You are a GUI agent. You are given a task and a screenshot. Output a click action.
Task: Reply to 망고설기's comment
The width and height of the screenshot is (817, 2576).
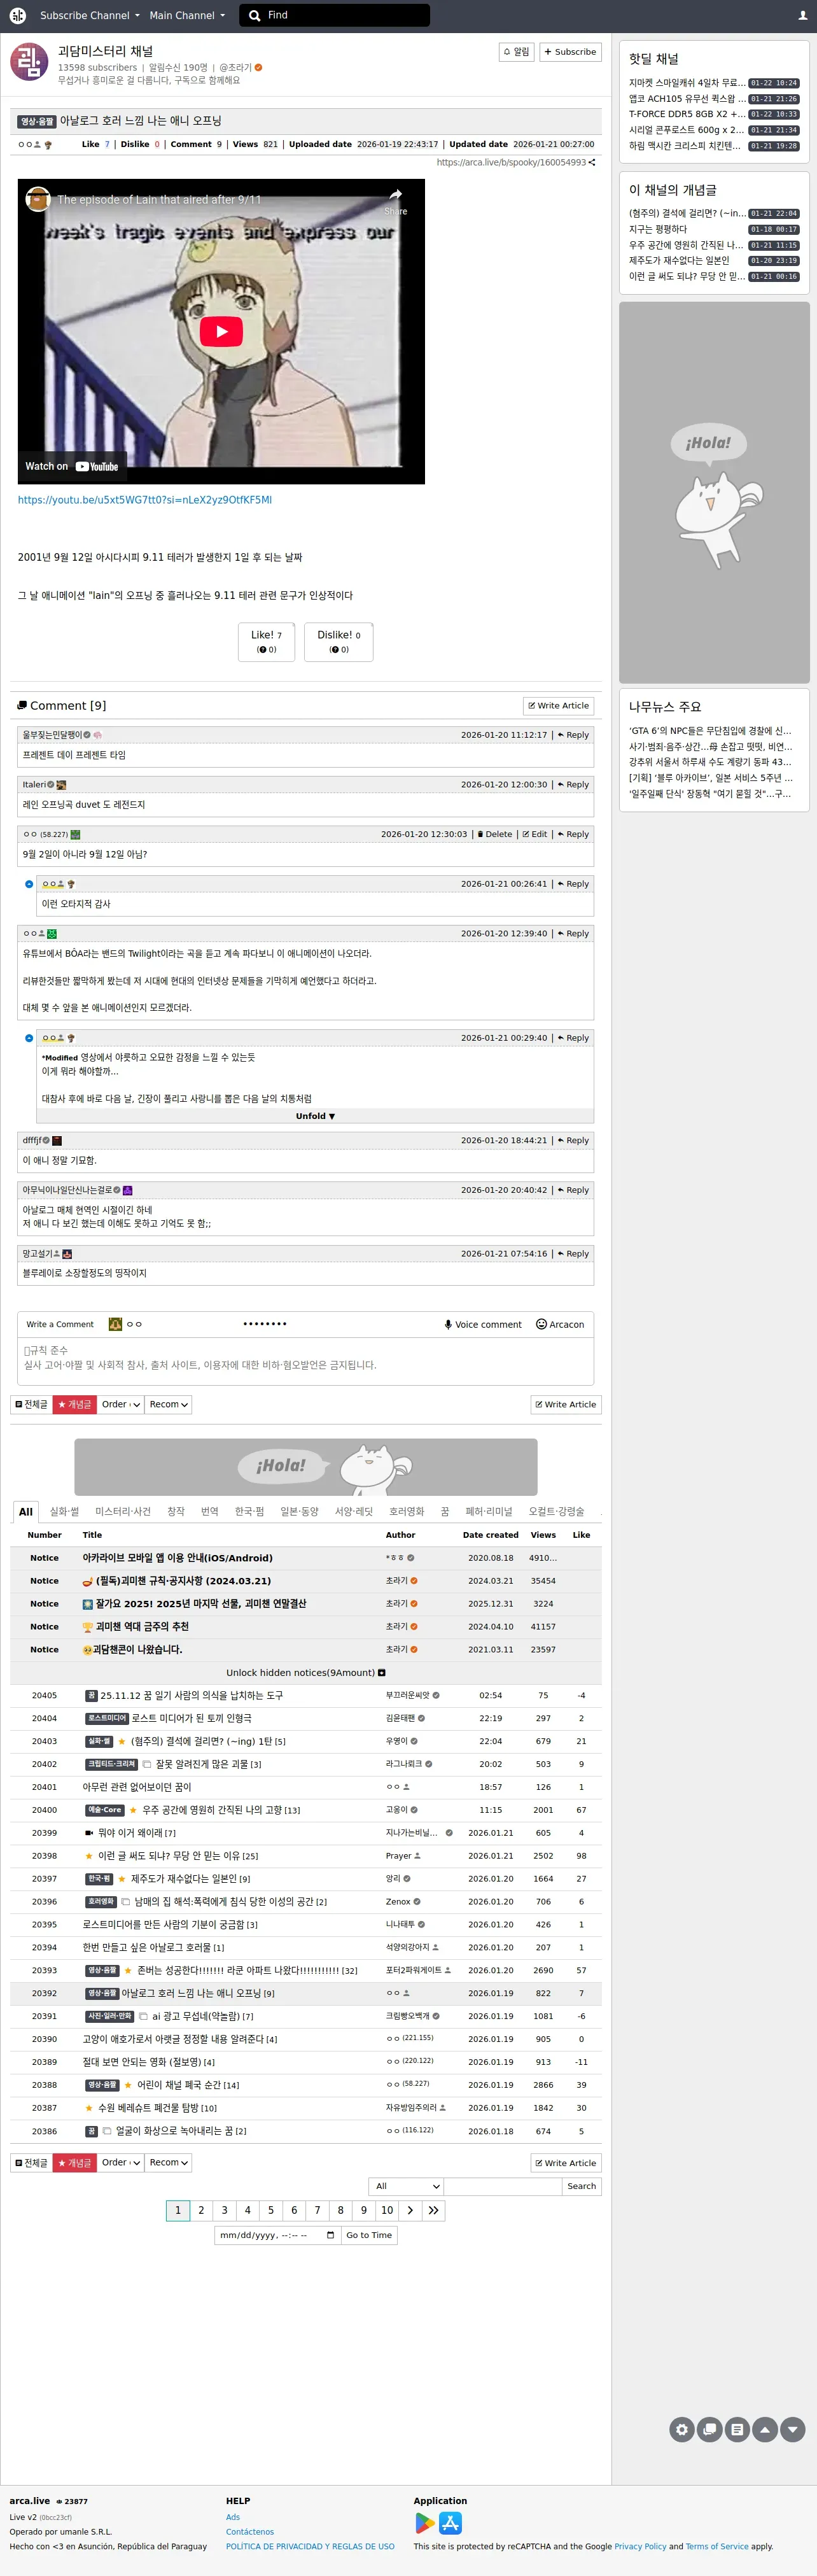pyautogui.click(x=573, y=1254)
